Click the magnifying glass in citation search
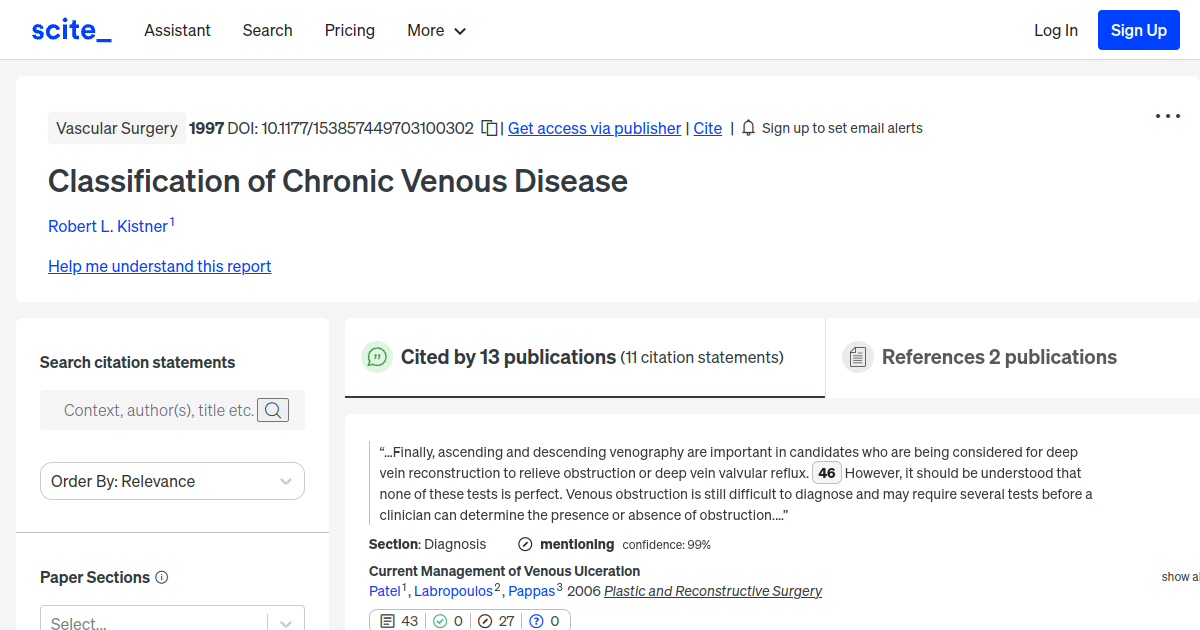This screenshot has height=630, width=1200. coord(272,410)
